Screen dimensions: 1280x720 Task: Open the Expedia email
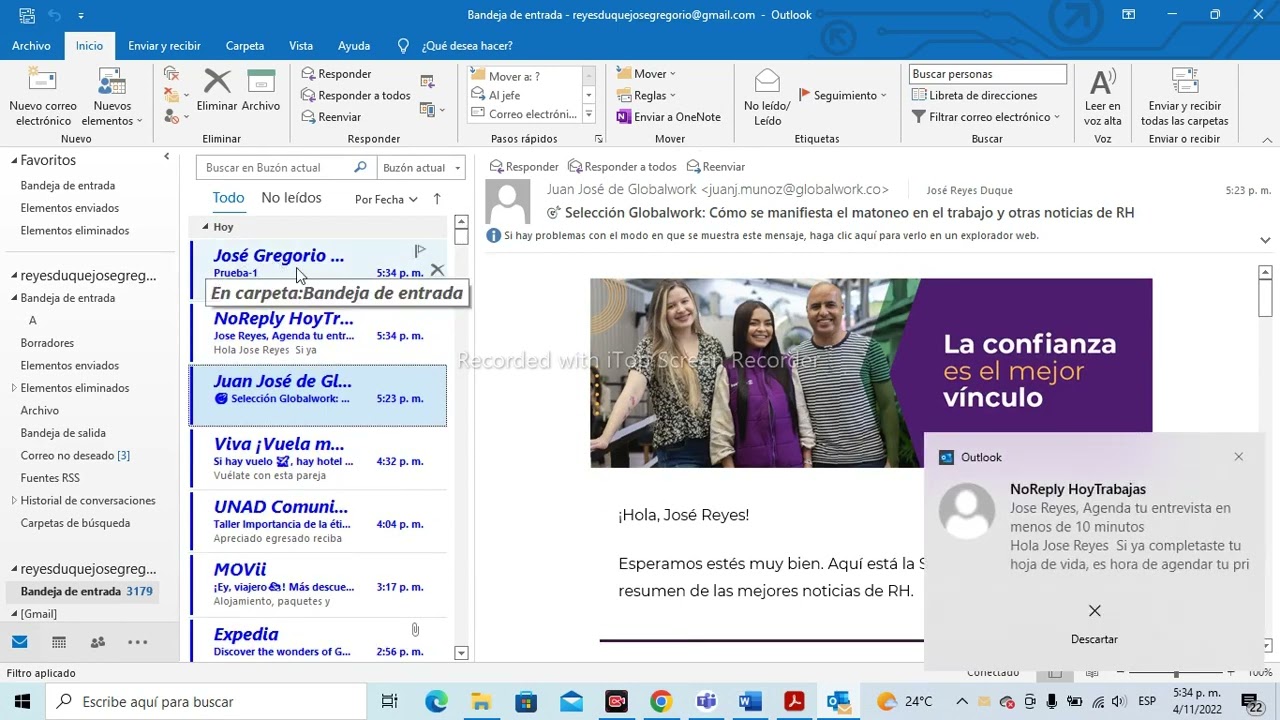coord(318,641)
